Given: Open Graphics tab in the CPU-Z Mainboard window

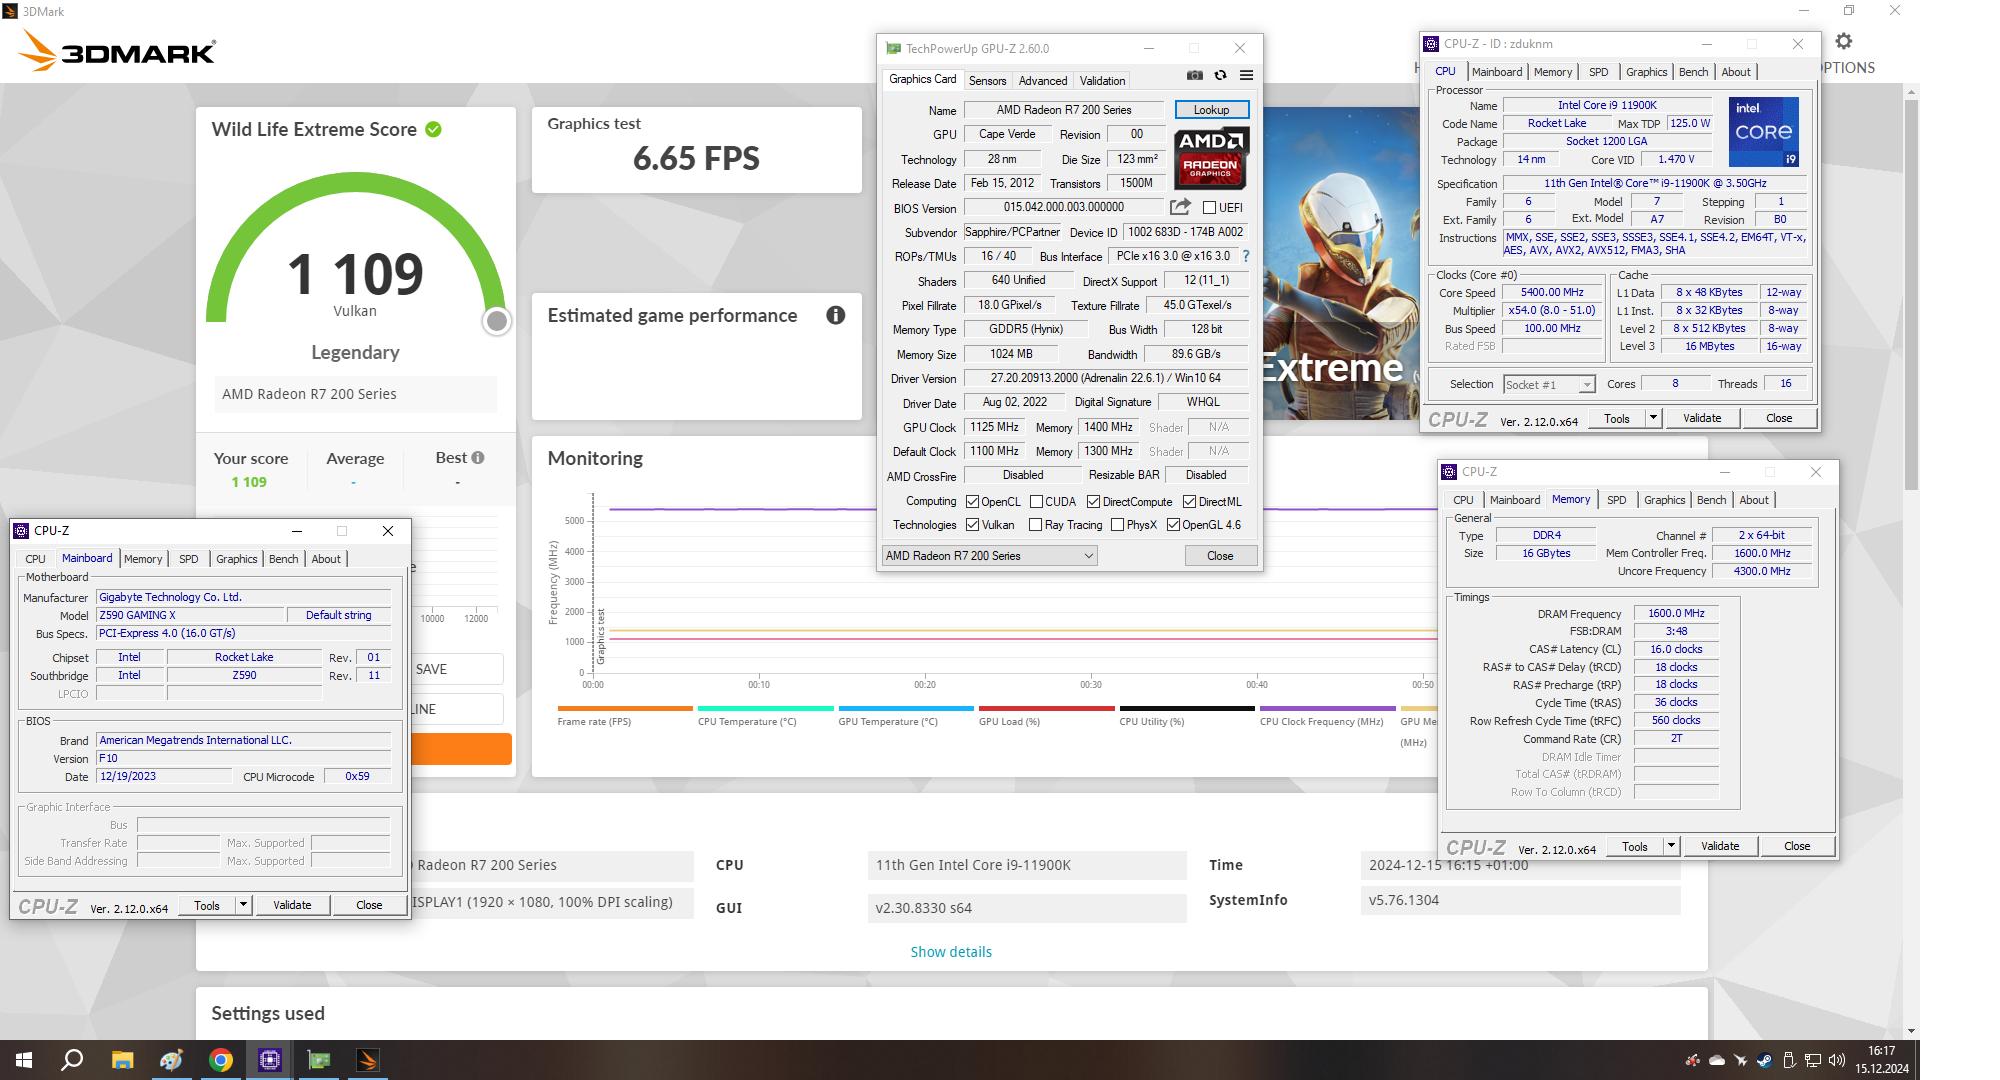Looking at the screenshot, I should click(237, 559).
